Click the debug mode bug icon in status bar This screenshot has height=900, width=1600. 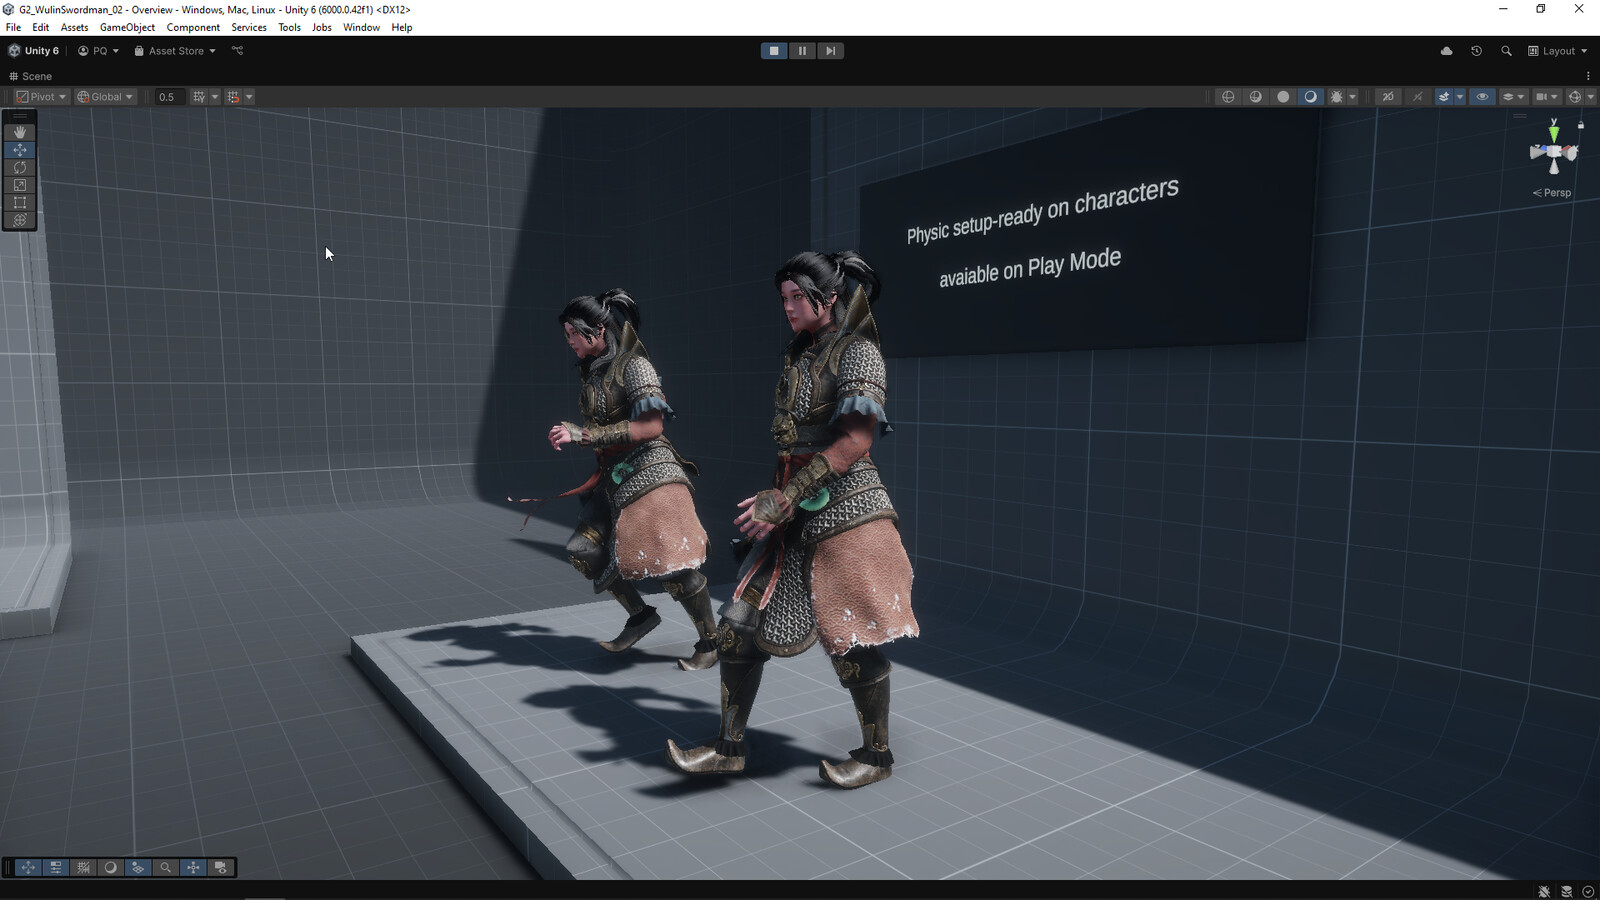point(1544,891)
